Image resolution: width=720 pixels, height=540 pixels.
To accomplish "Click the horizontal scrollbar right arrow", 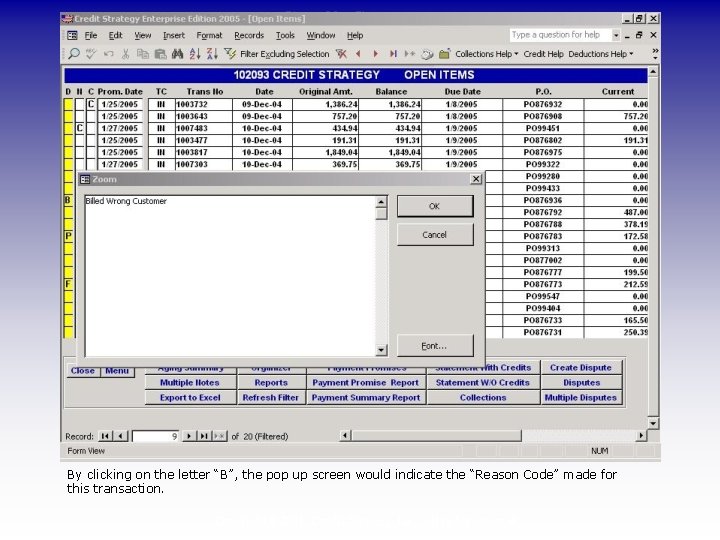I will pos(641,435).
